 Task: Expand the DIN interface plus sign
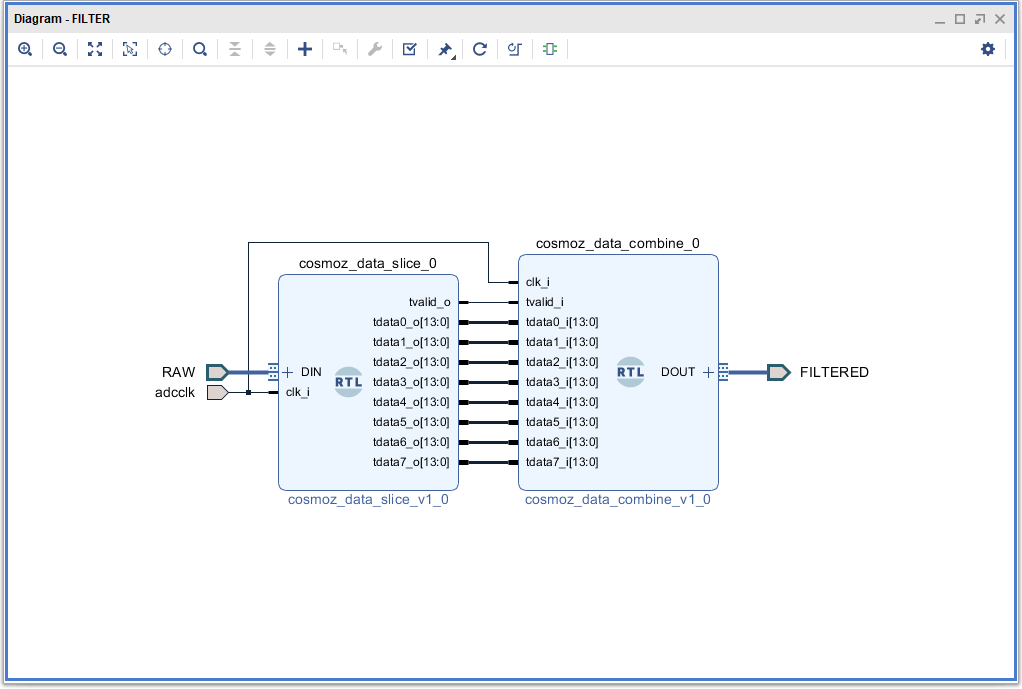point(287,372)
